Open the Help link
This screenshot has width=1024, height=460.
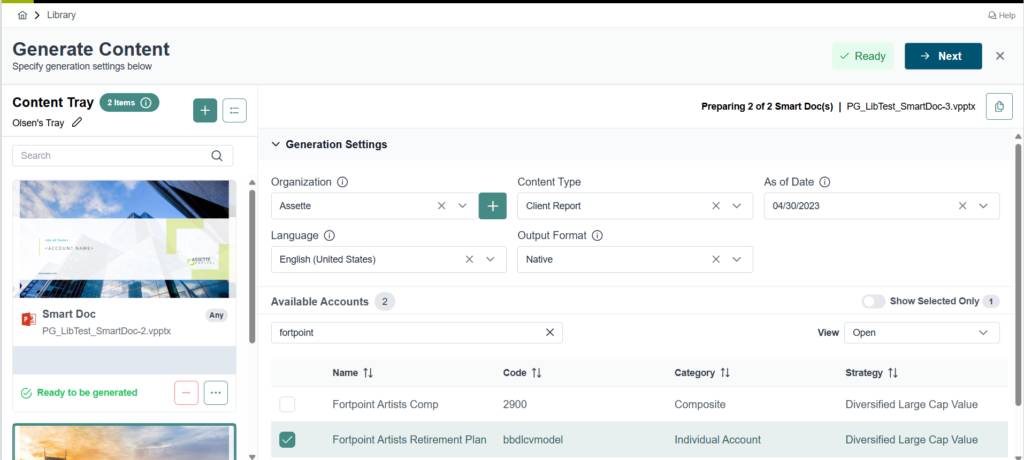(1002, 15)
